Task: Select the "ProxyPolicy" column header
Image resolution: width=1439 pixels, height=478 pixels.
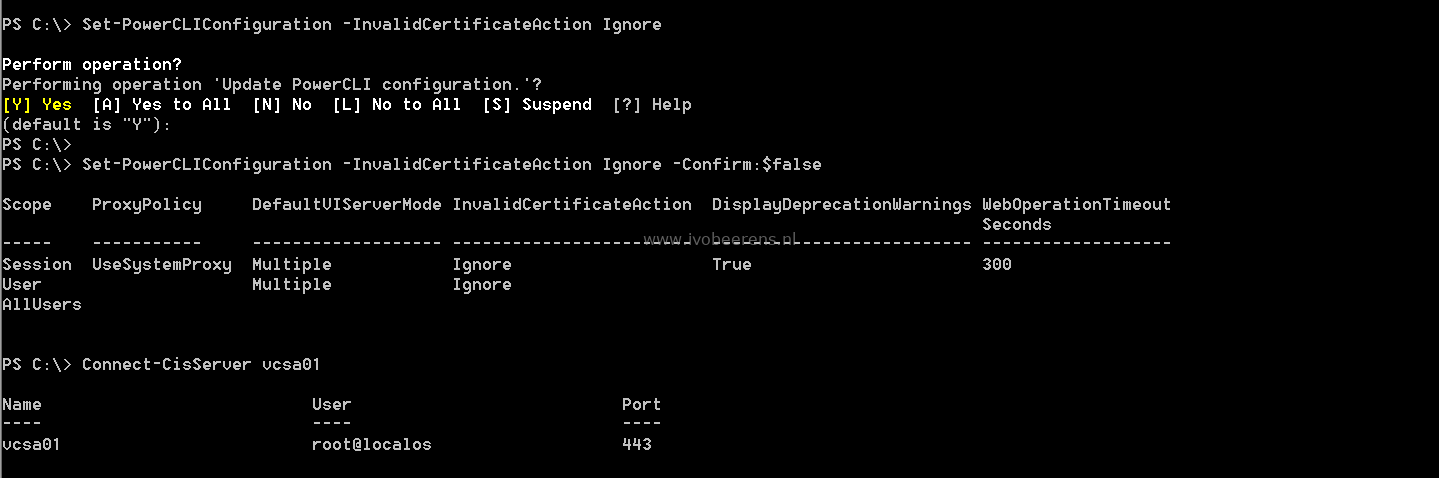Action: (147, 204)
